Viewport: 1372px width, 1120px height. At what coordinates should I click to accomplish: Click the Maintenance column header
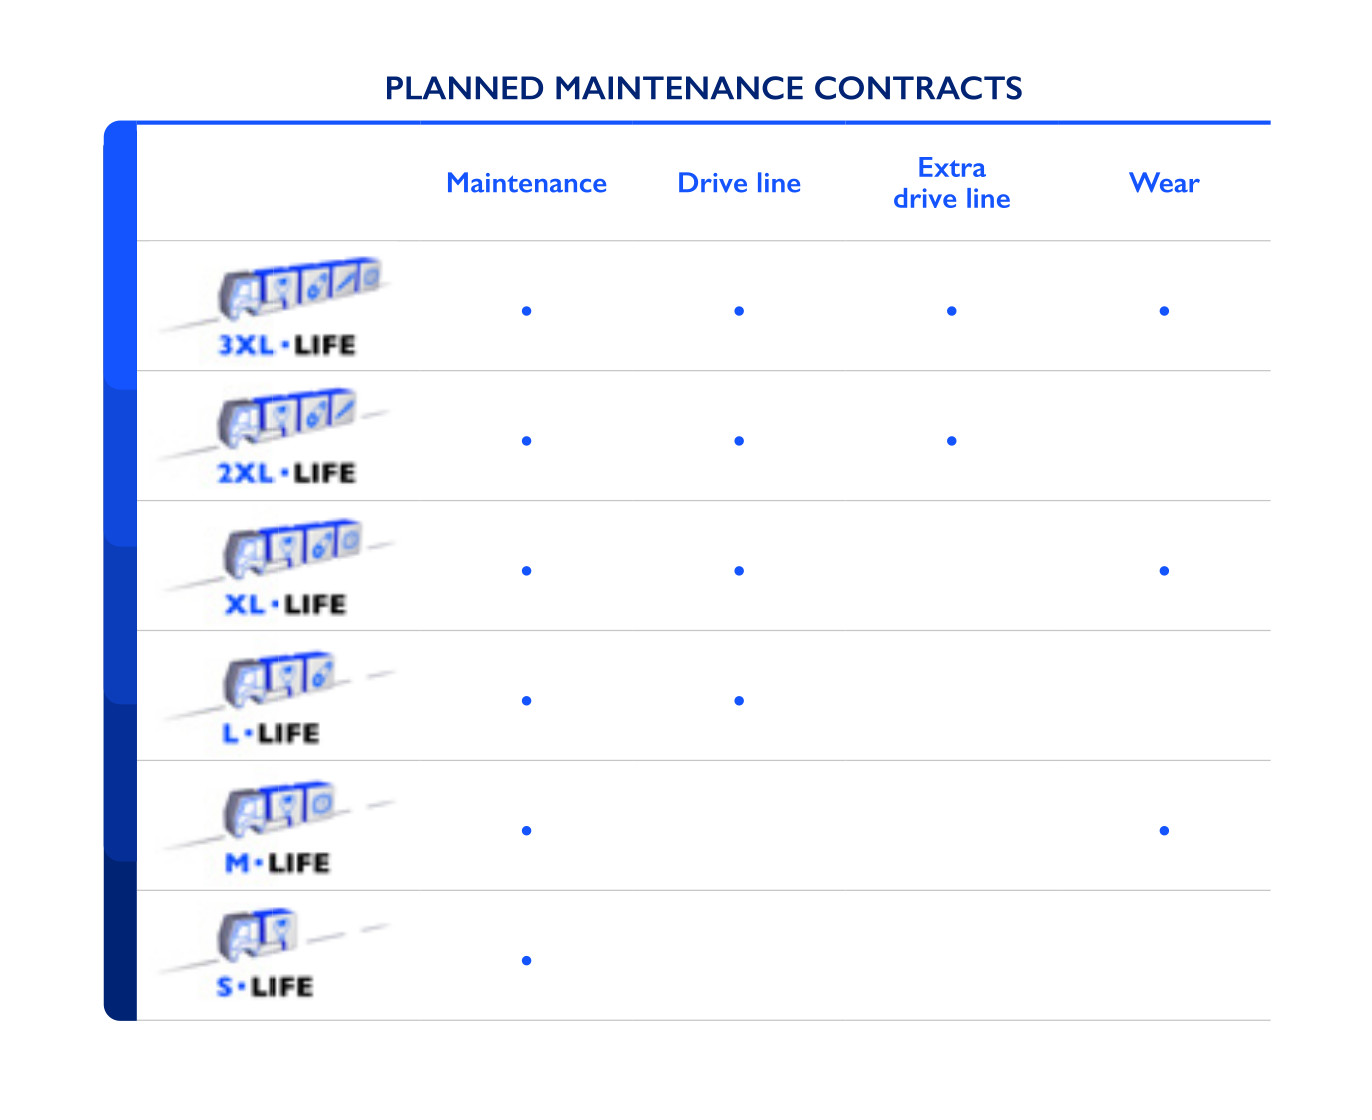[526, 184]
